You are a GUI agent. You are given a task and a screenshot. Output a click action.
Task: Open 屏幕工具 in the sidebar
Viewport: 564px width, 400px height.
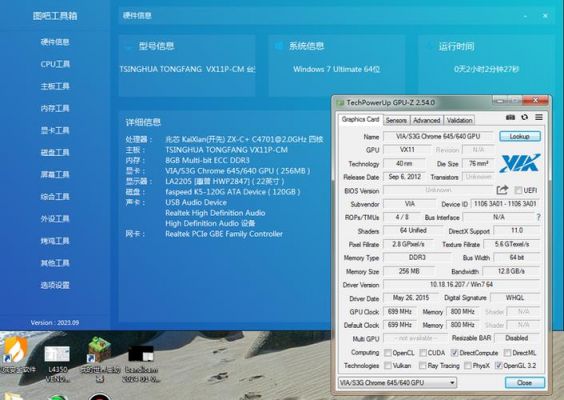click(x=55, y=175)
